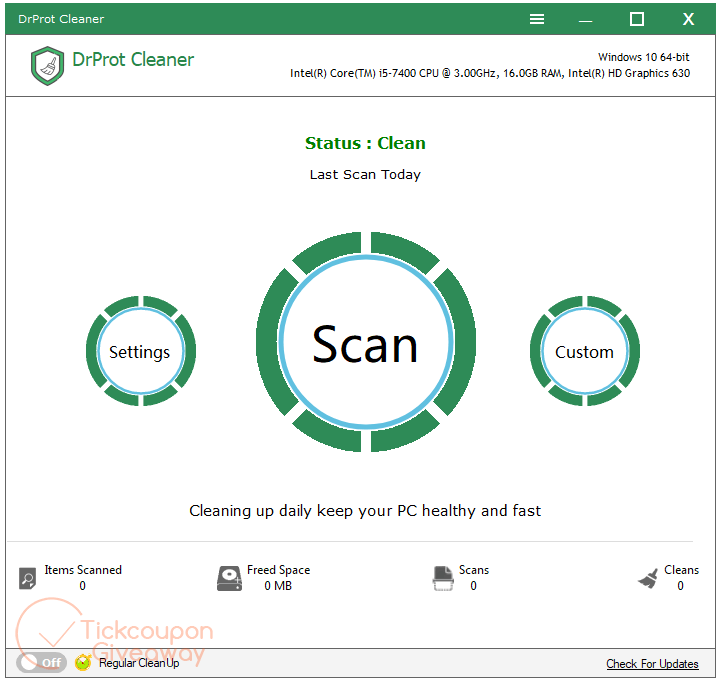
Task: Click the 'Cleaning up daily' tagline
Action: (x=365, y=511)
